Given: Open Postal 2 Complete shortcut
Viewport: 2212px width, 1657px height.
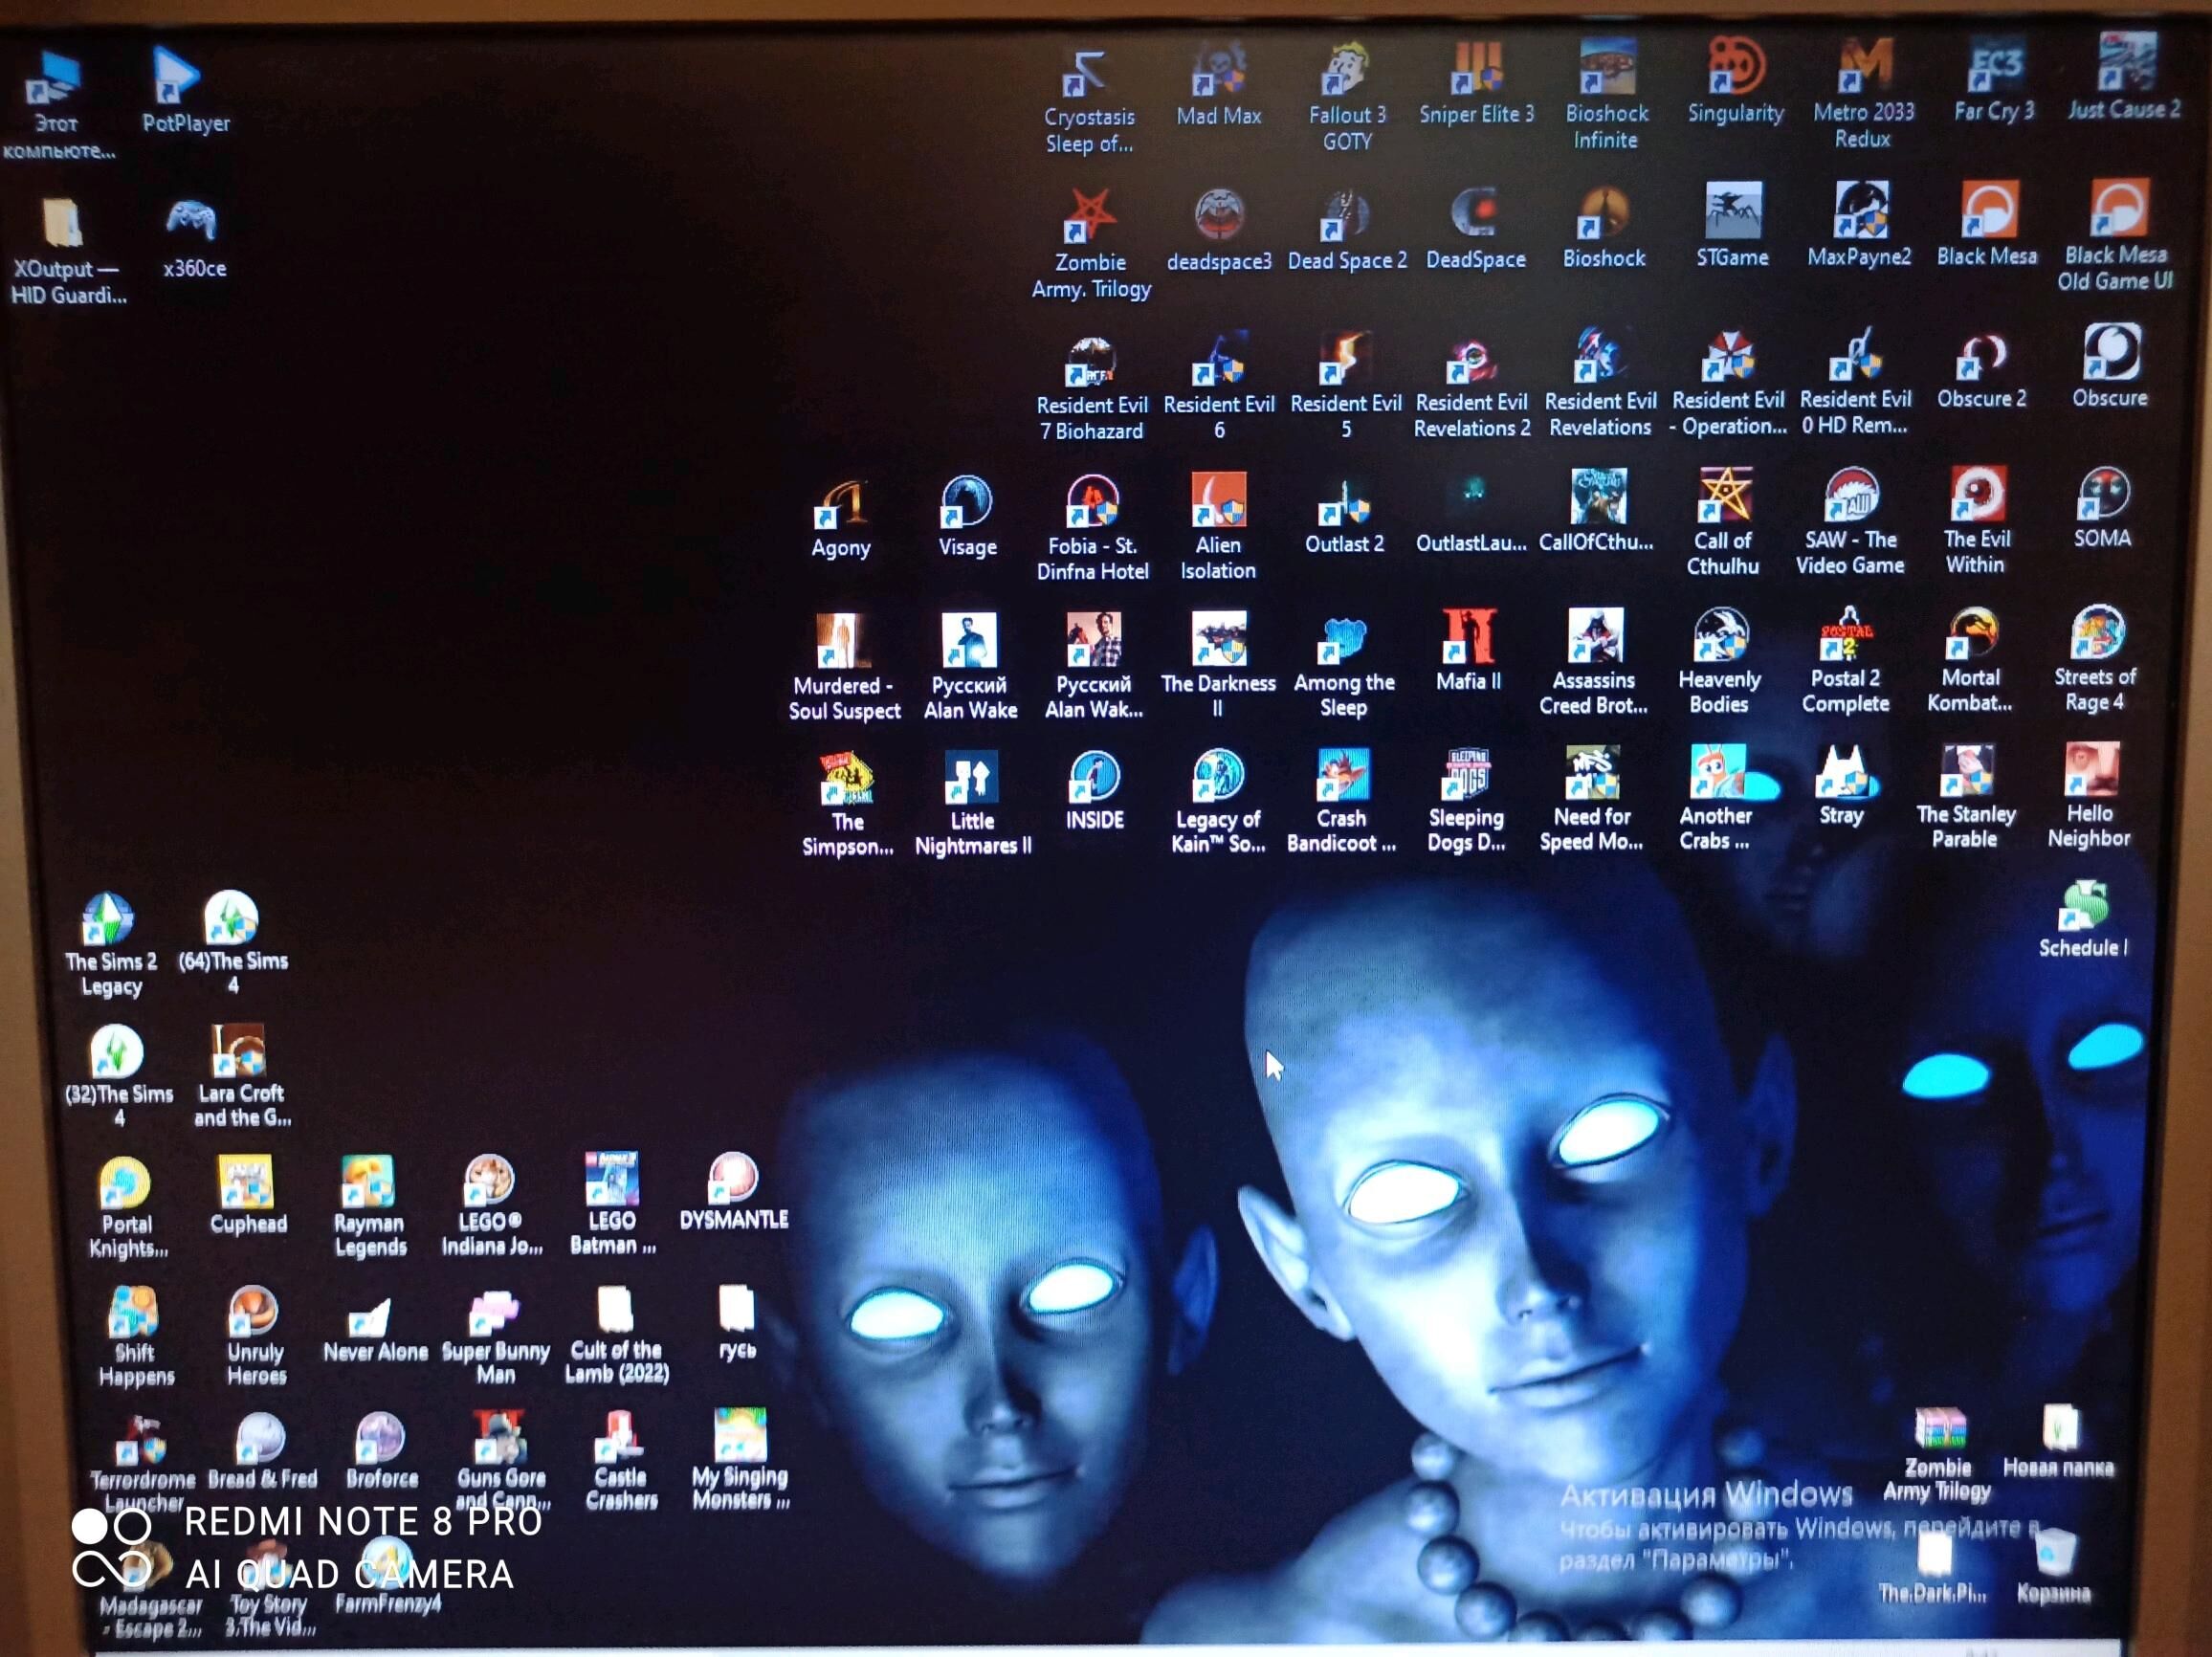Looking at the screenshot, I should [x=1845, y=633].
